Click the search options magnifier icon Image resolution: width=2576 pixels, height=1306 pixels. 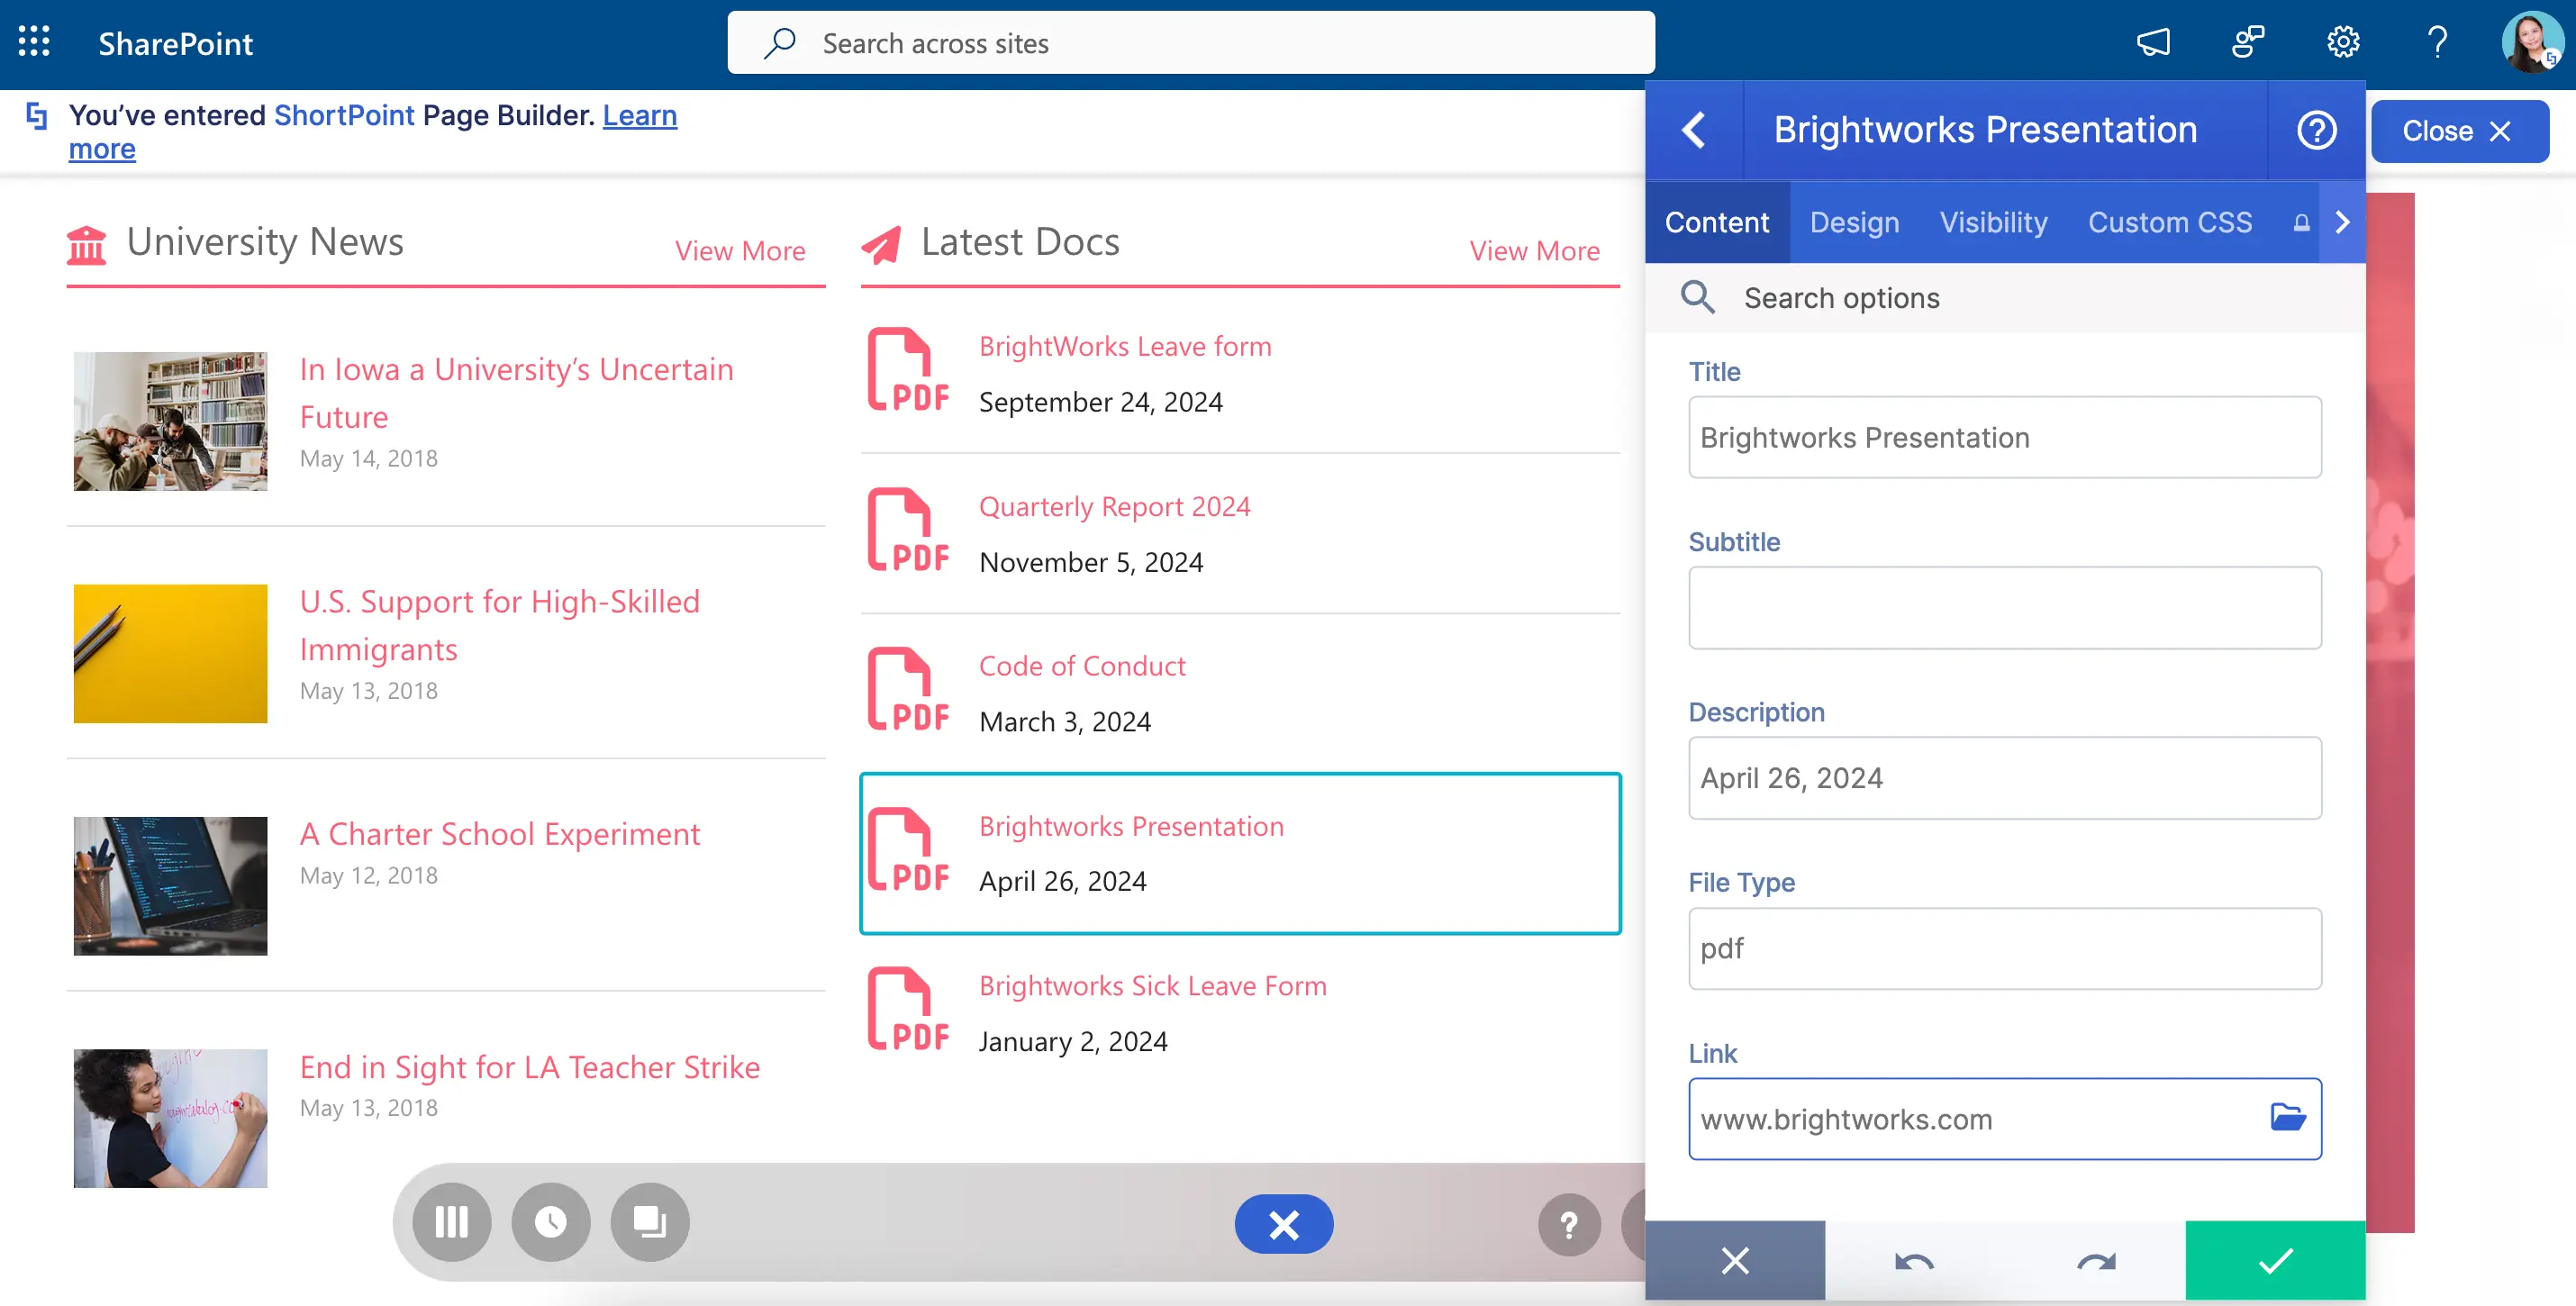pos(1697,297)
